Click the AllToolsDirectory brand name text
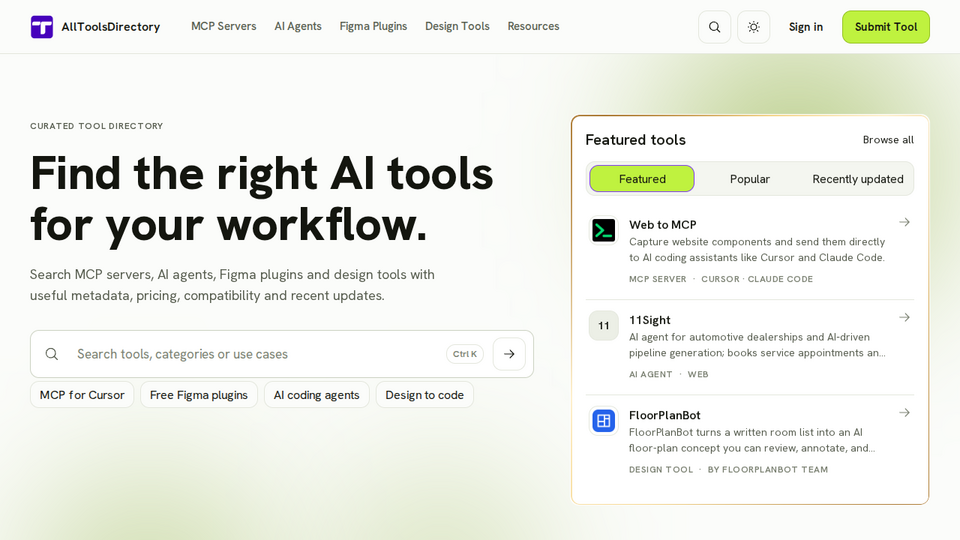 click(x=111, y=27)
